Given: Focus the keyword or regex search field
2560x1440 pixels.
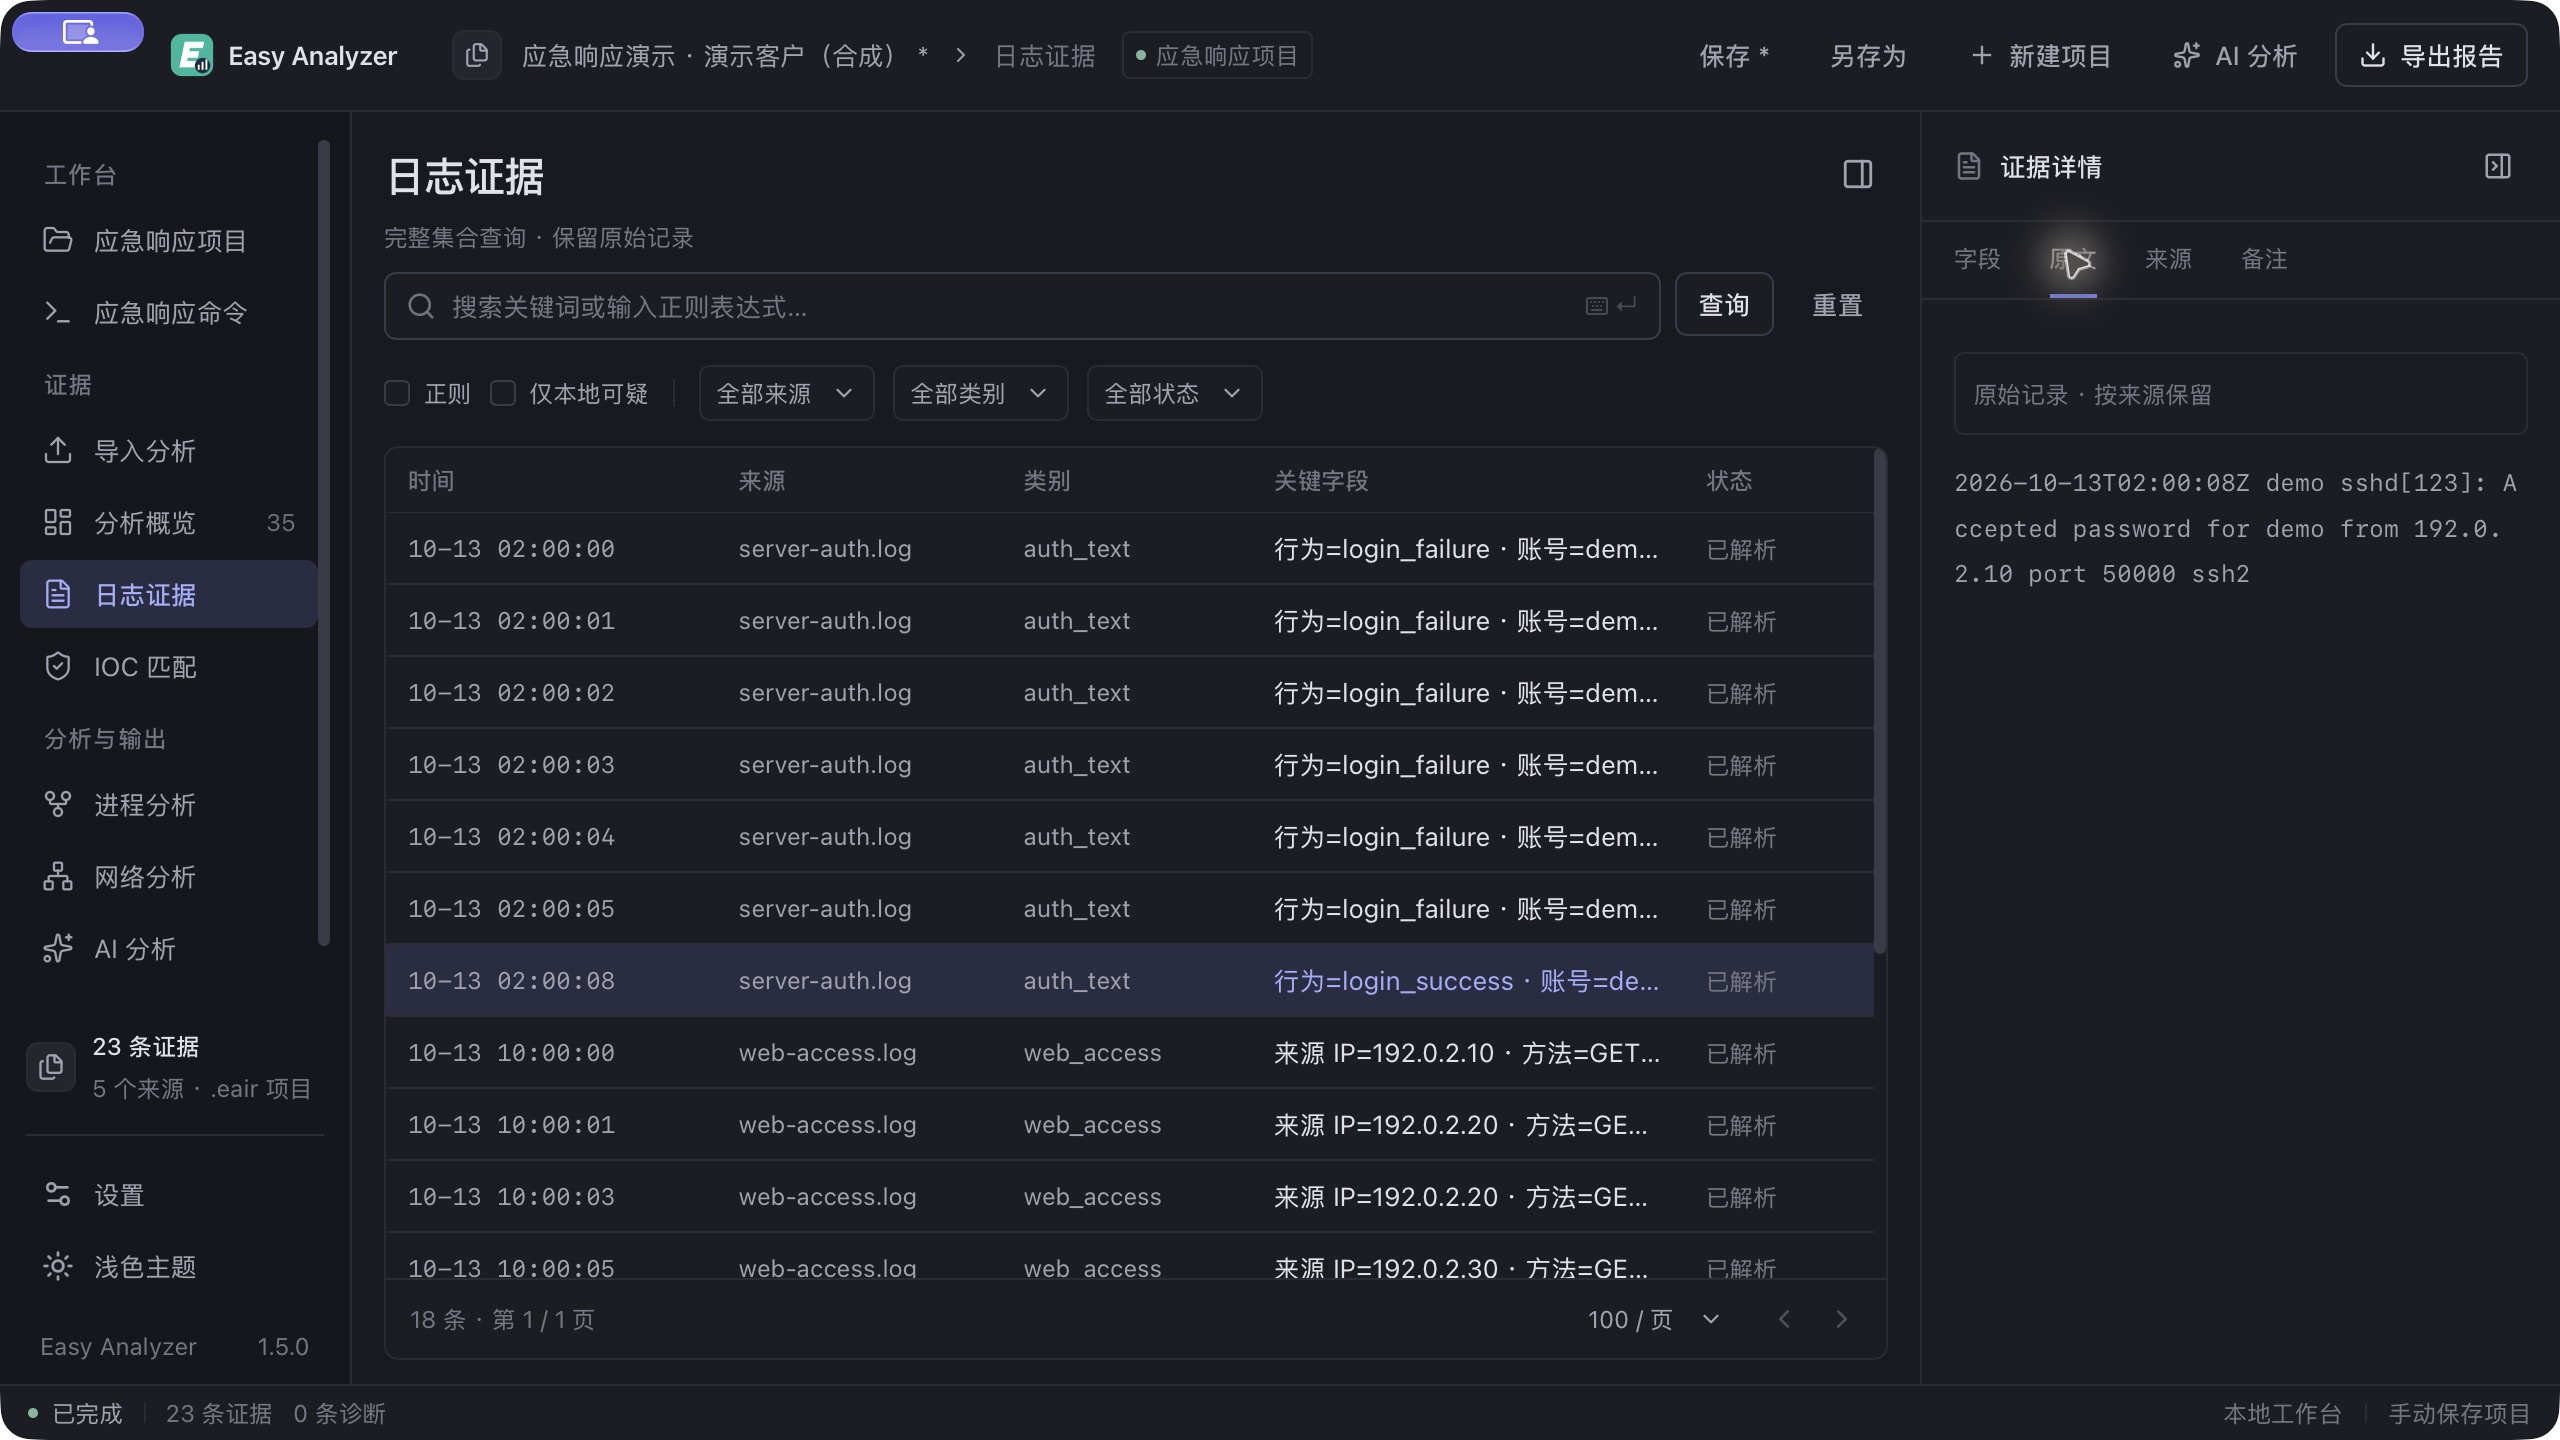Looking at the screenshot, I should [1022, 306].
